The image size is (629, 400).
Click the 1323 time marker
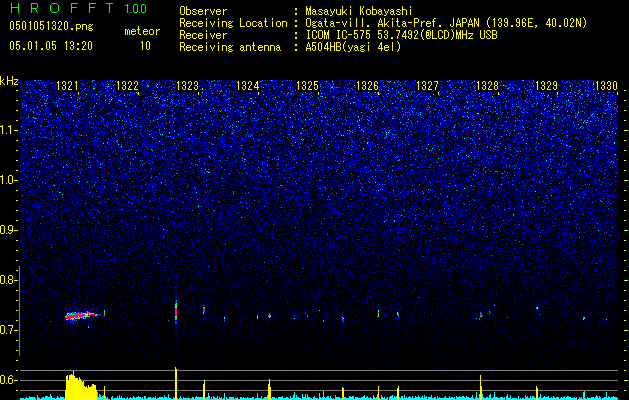click(x=187, y=86)
